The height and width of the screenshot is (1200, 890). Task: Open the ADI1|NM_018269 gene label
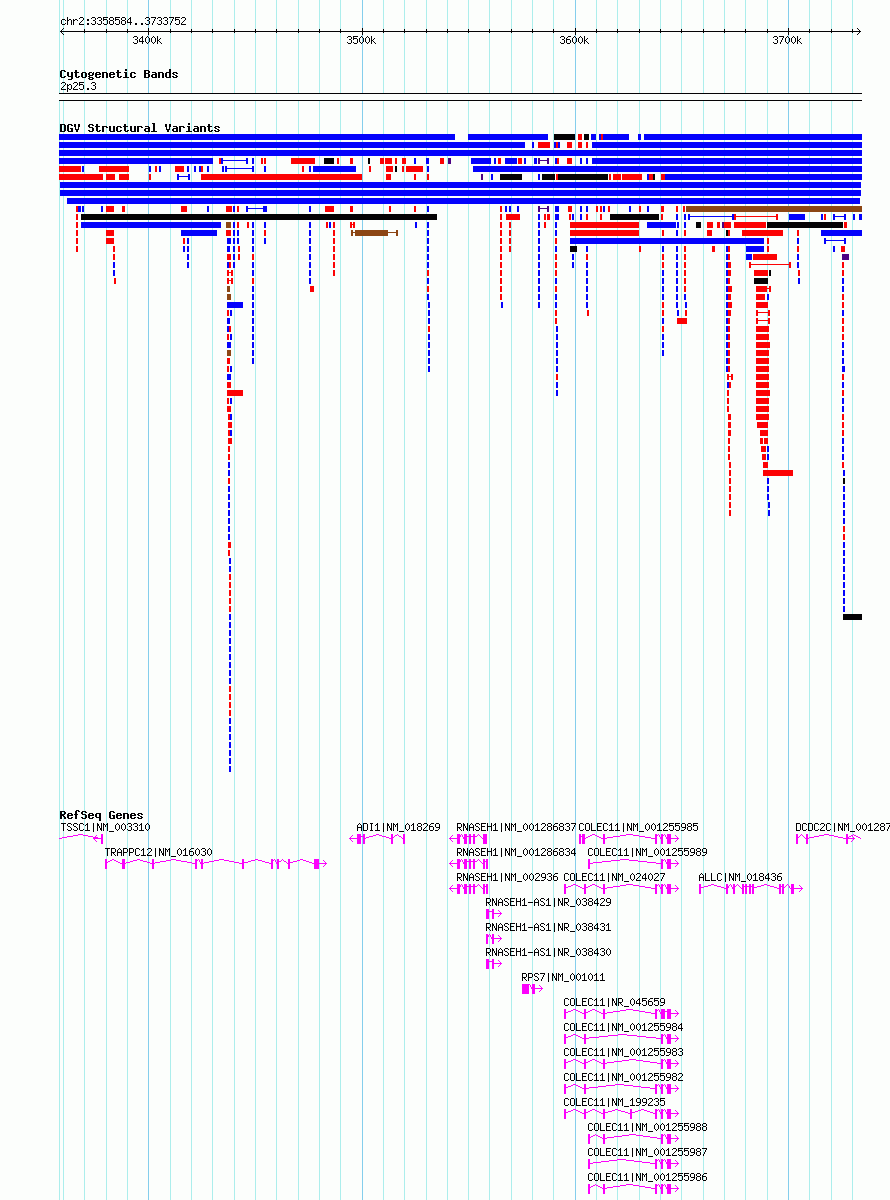point(398,827)
